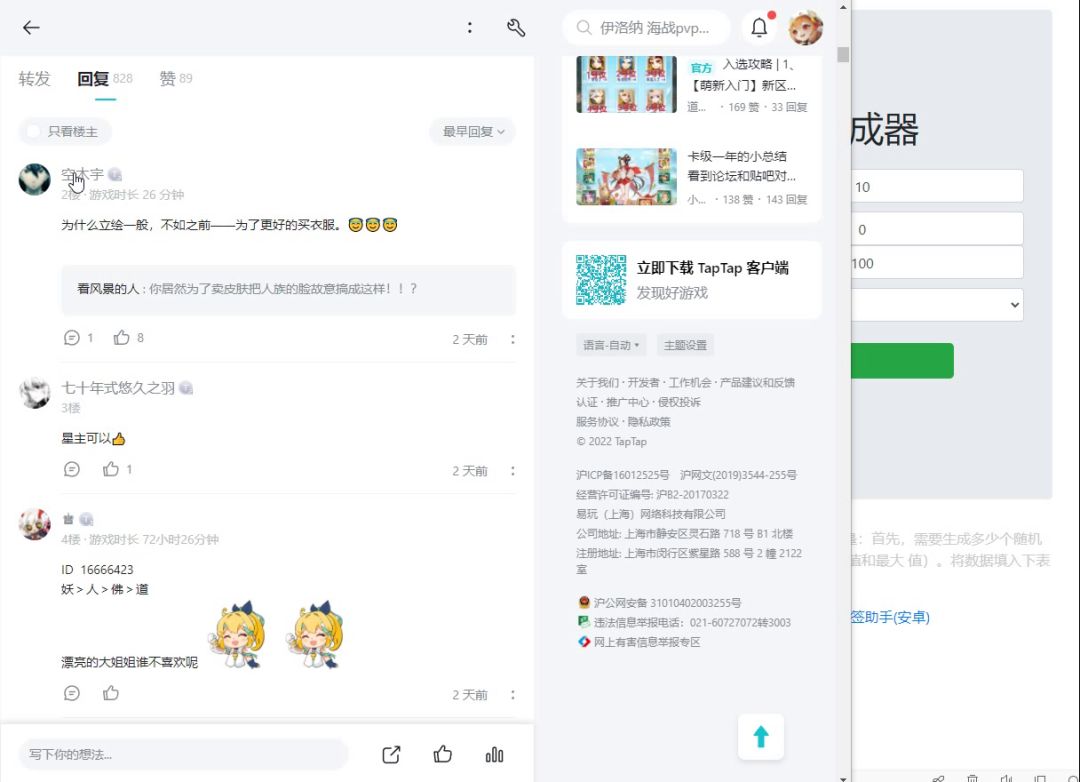The image size is (1080, 782).
Task: Click the 写下你的想法 comment input
Action: pyautogui.click(x=183, y=754)
